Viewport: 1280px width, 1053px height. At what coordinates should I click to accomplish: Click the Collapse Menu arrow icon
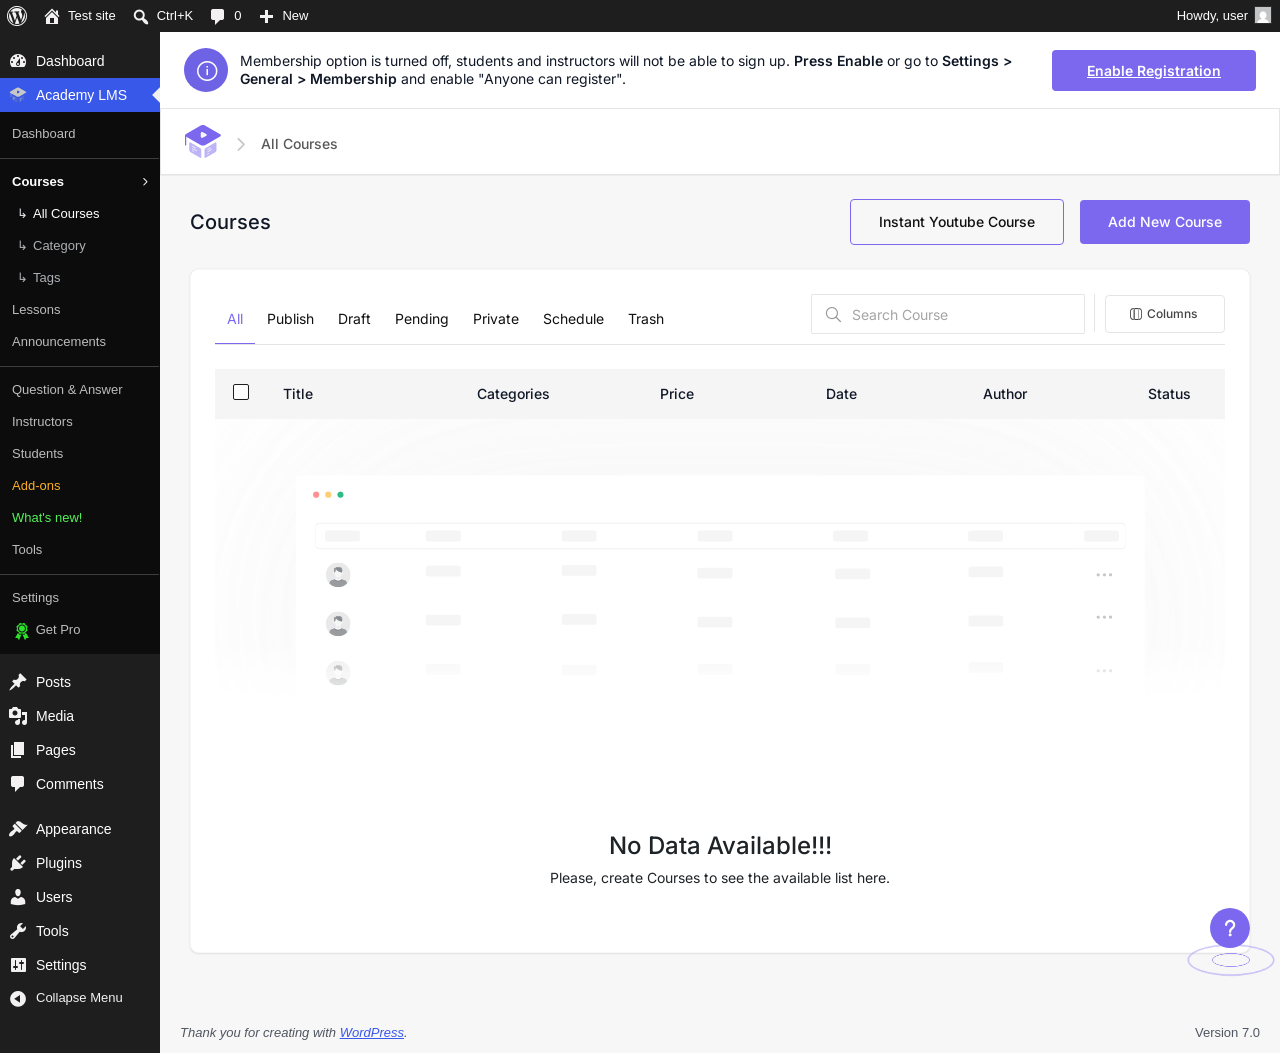click(x=18, y=998)
